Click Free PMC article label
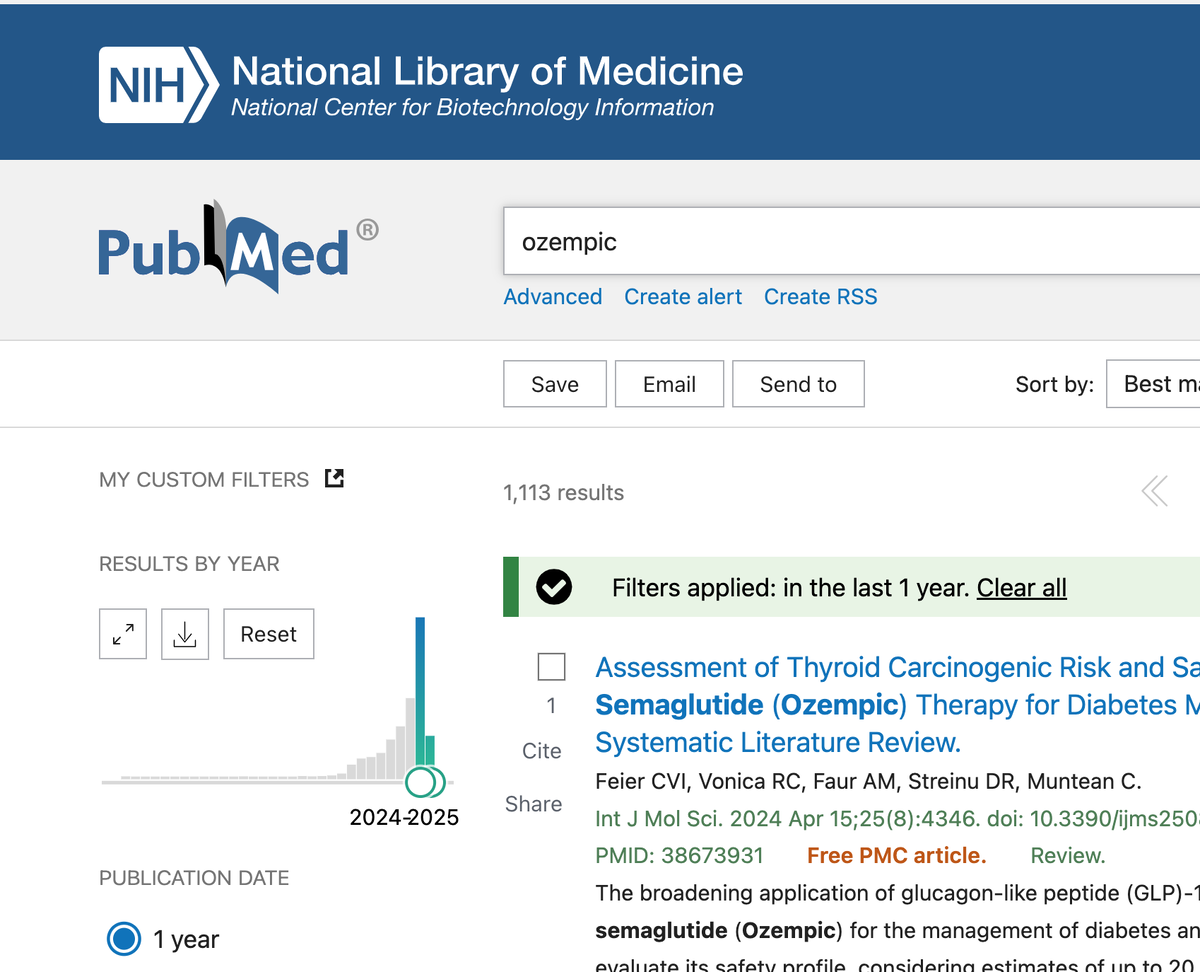Screen dimensions: 1200x972 pos(896,856)
